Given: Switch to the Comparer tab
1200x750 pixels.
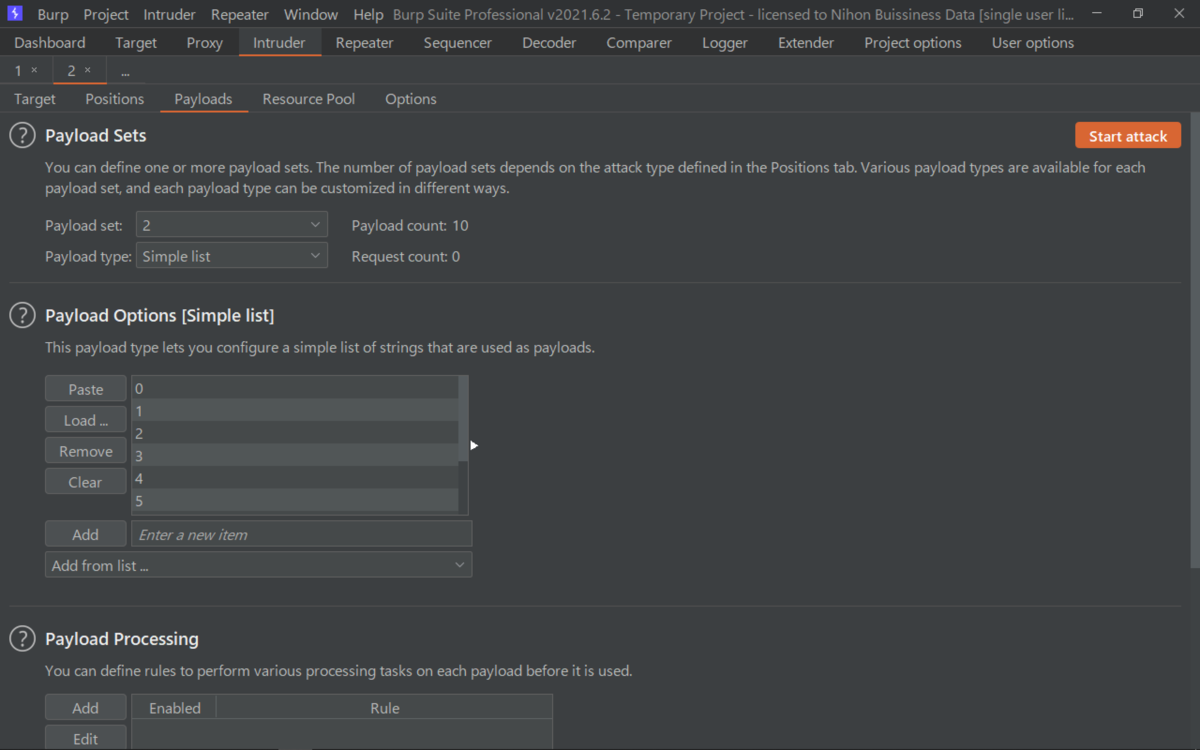Looking at the screenshot, I should 639,43.
